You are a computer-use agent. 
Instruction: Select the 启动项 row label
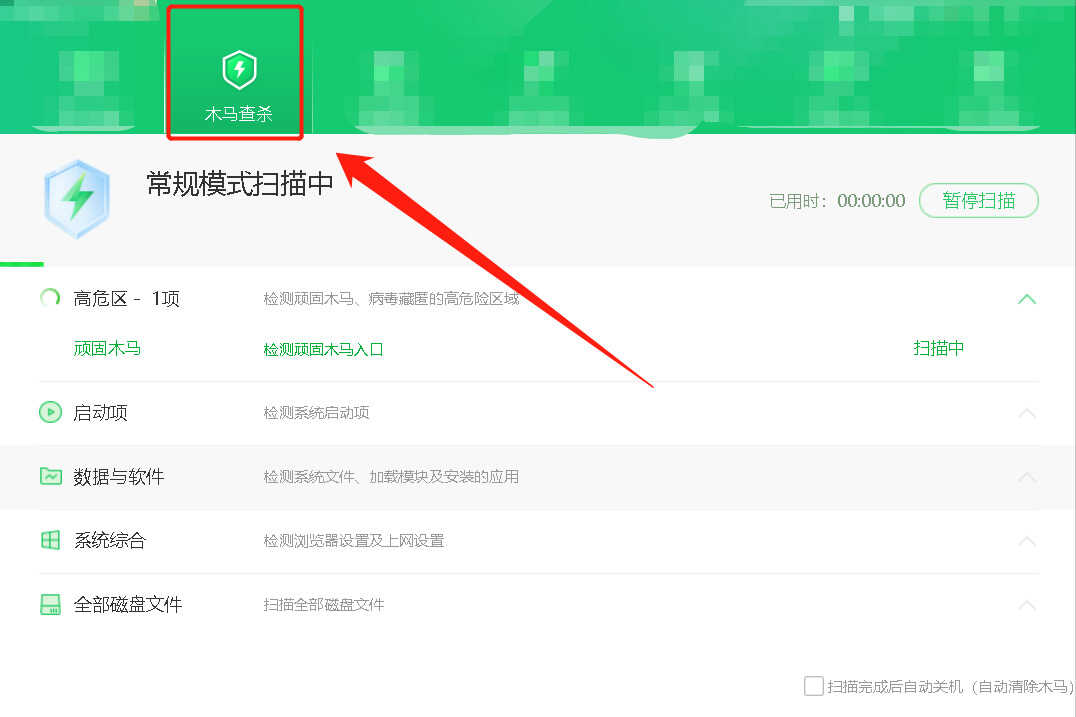click(x=100, y=412)
